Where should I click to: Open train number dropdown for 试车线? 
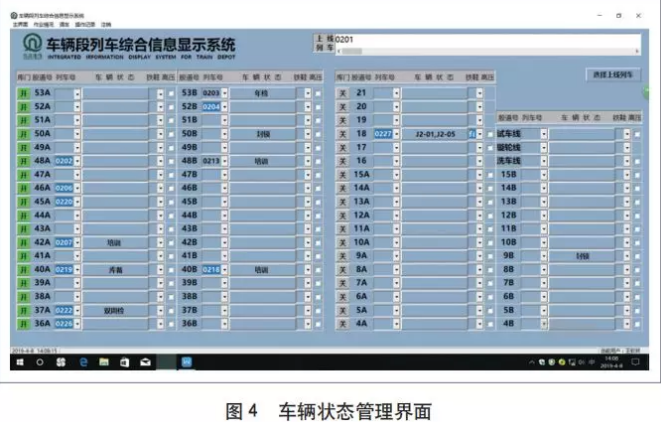[x=544, y=134]
